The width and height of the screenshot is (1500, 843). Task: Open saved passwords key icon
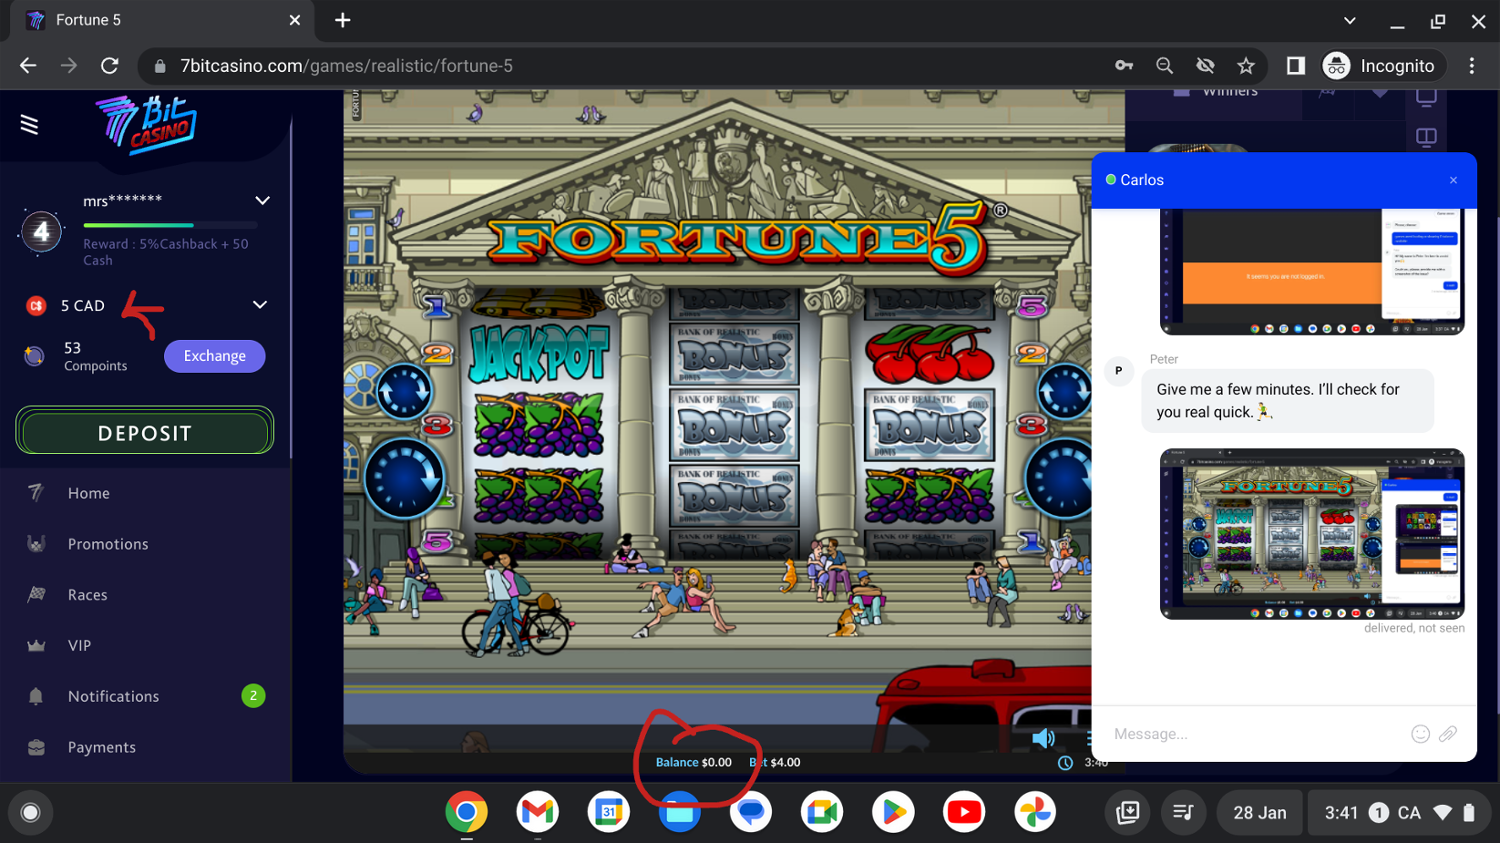1124,66
